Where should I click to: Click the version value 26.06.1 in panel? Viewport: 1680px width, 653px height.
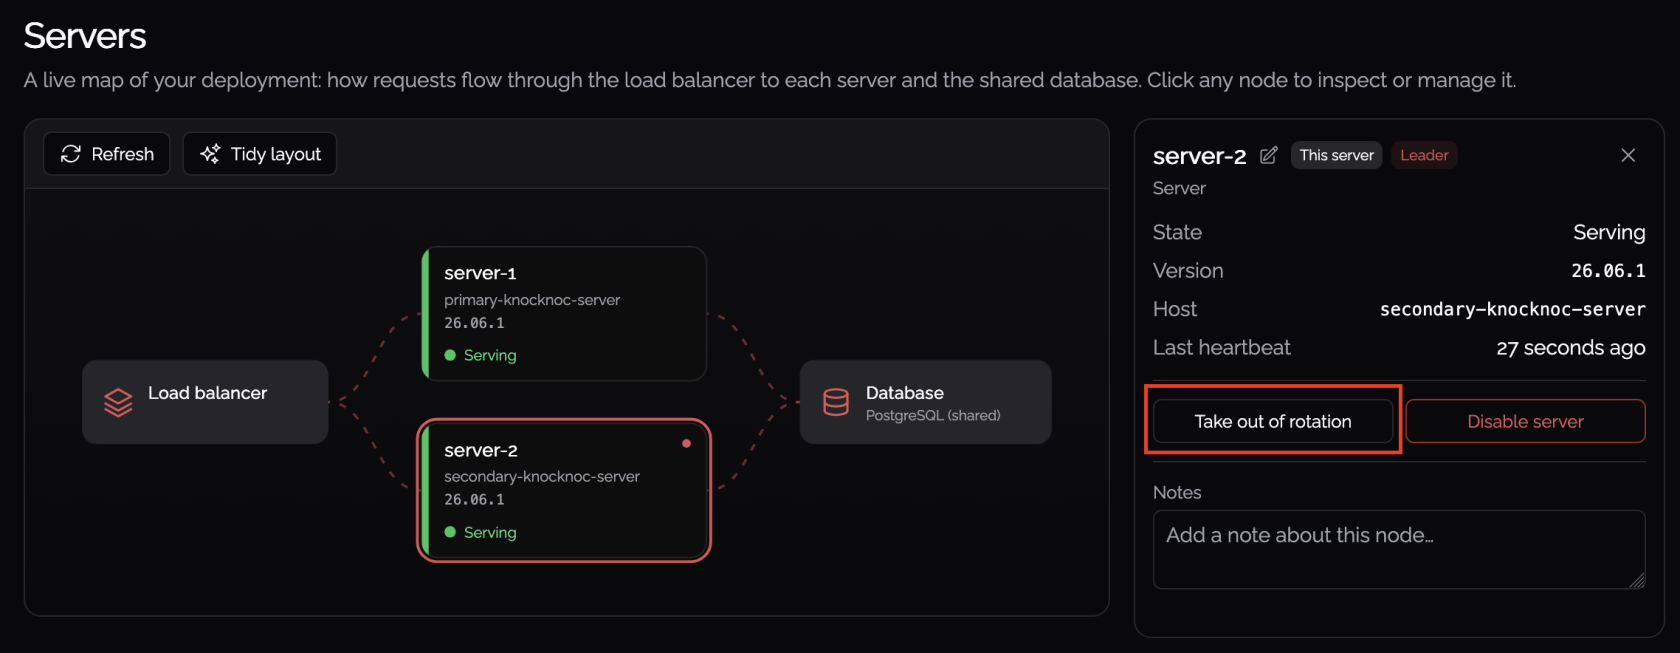(x=1608, y=271)
